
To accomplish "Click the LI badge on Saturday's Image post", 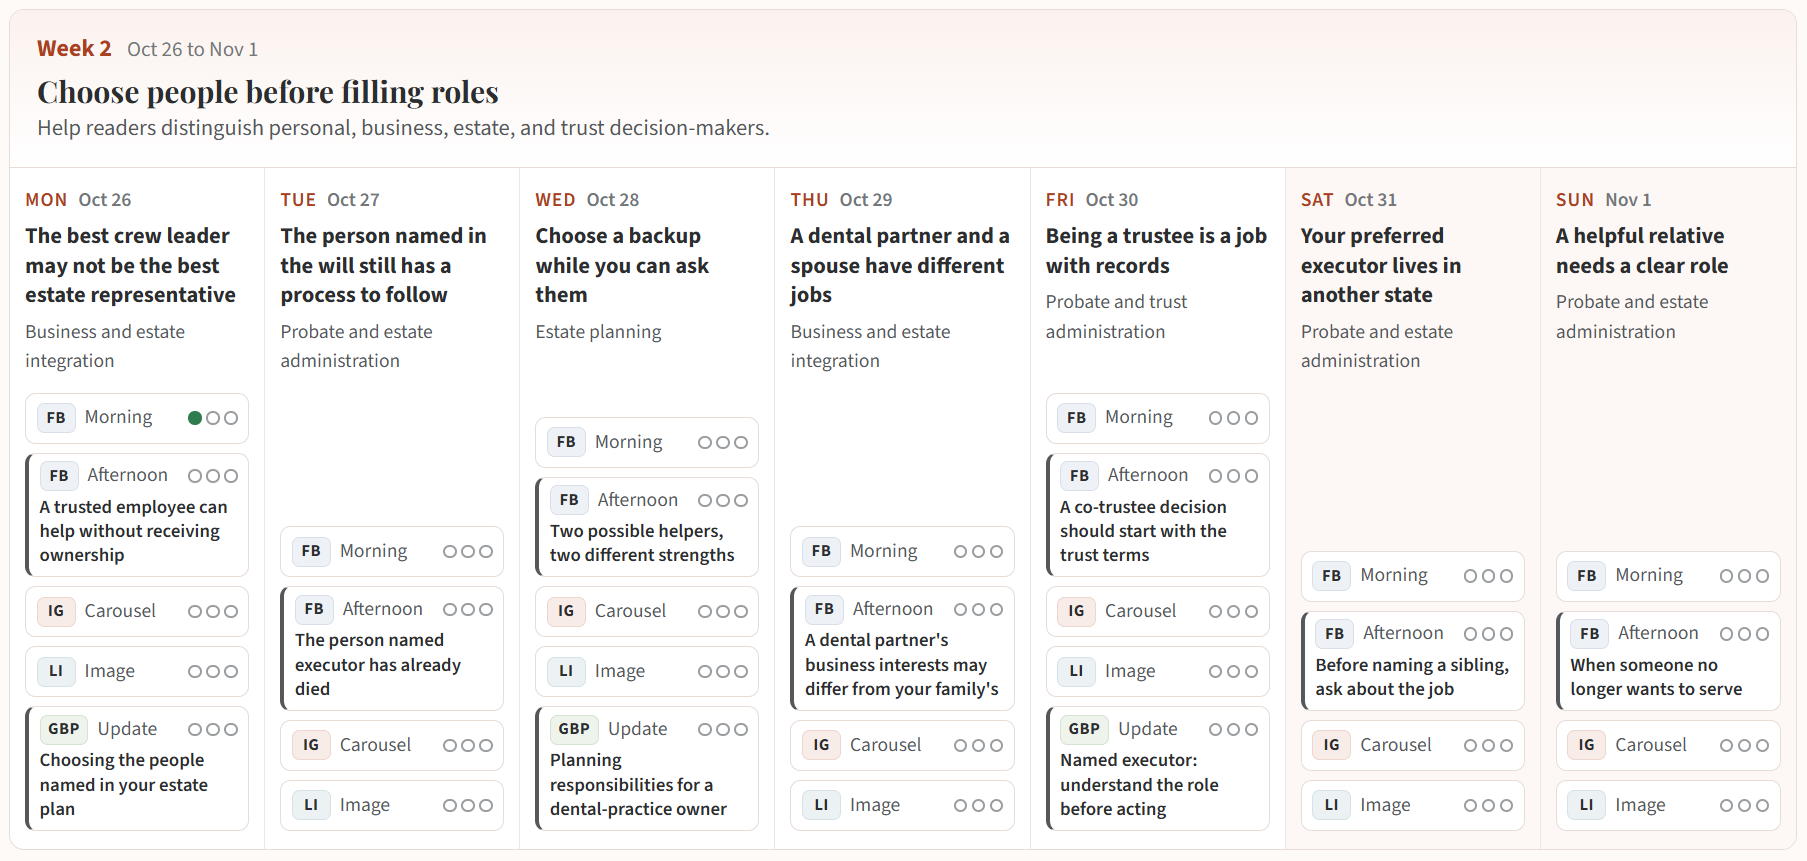I will 1331,805.
